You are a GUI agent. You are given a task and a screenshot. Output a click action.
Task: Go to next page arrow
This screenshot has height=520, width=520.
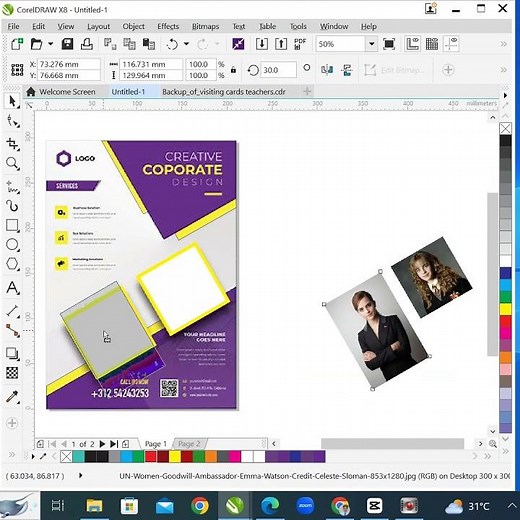[102, 444]
